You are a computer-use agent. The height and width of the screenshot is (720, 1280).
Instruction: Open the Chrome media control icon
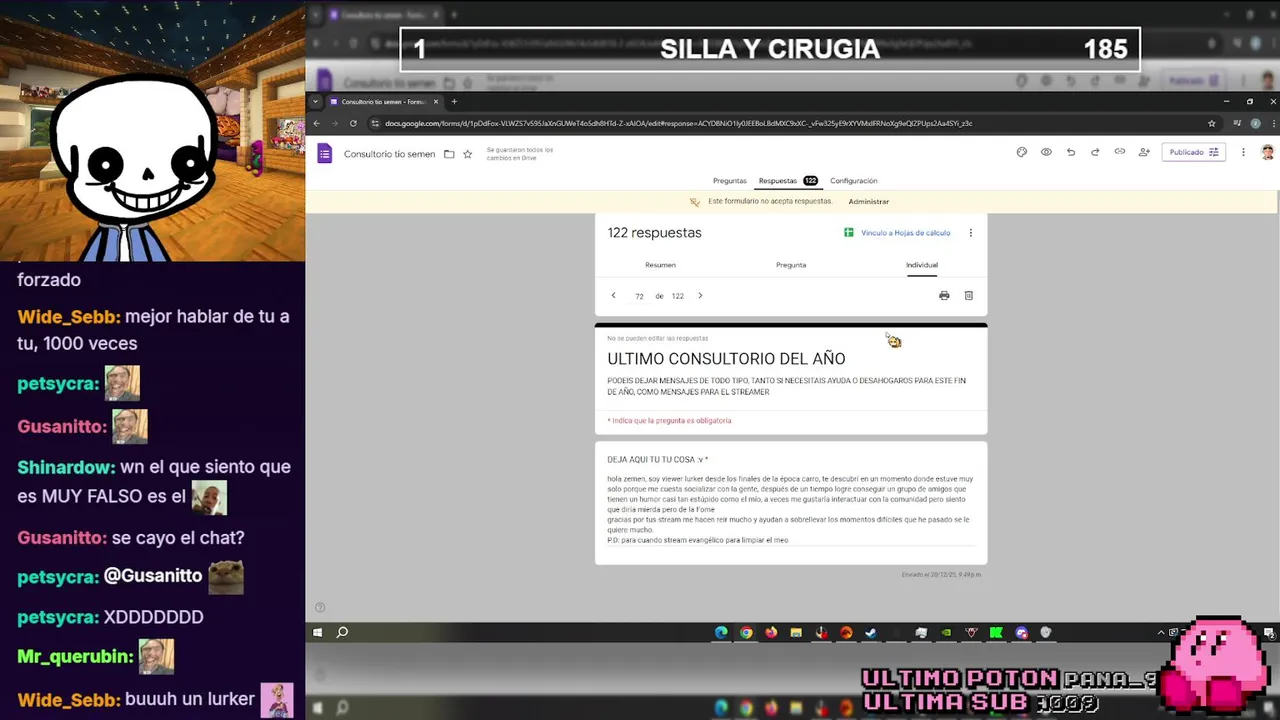point(1238,123)
